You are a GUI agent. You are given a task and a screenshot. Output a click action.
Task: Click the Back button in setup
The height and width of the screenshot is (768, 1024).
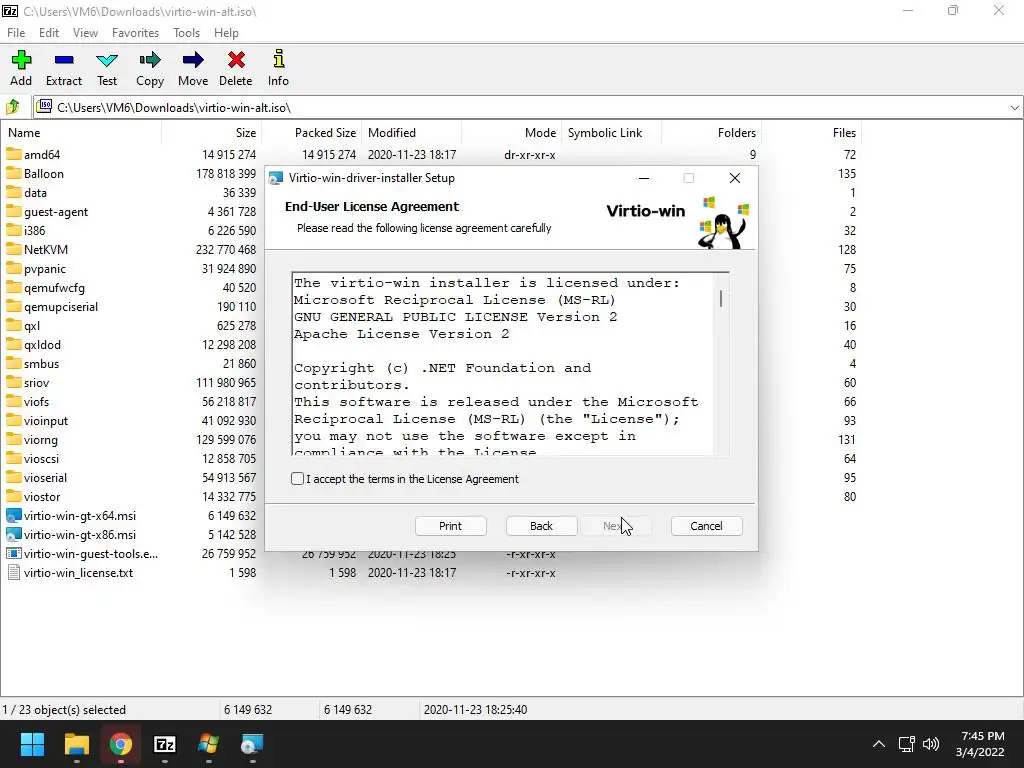pyautogui.click(x=541, y=526)
